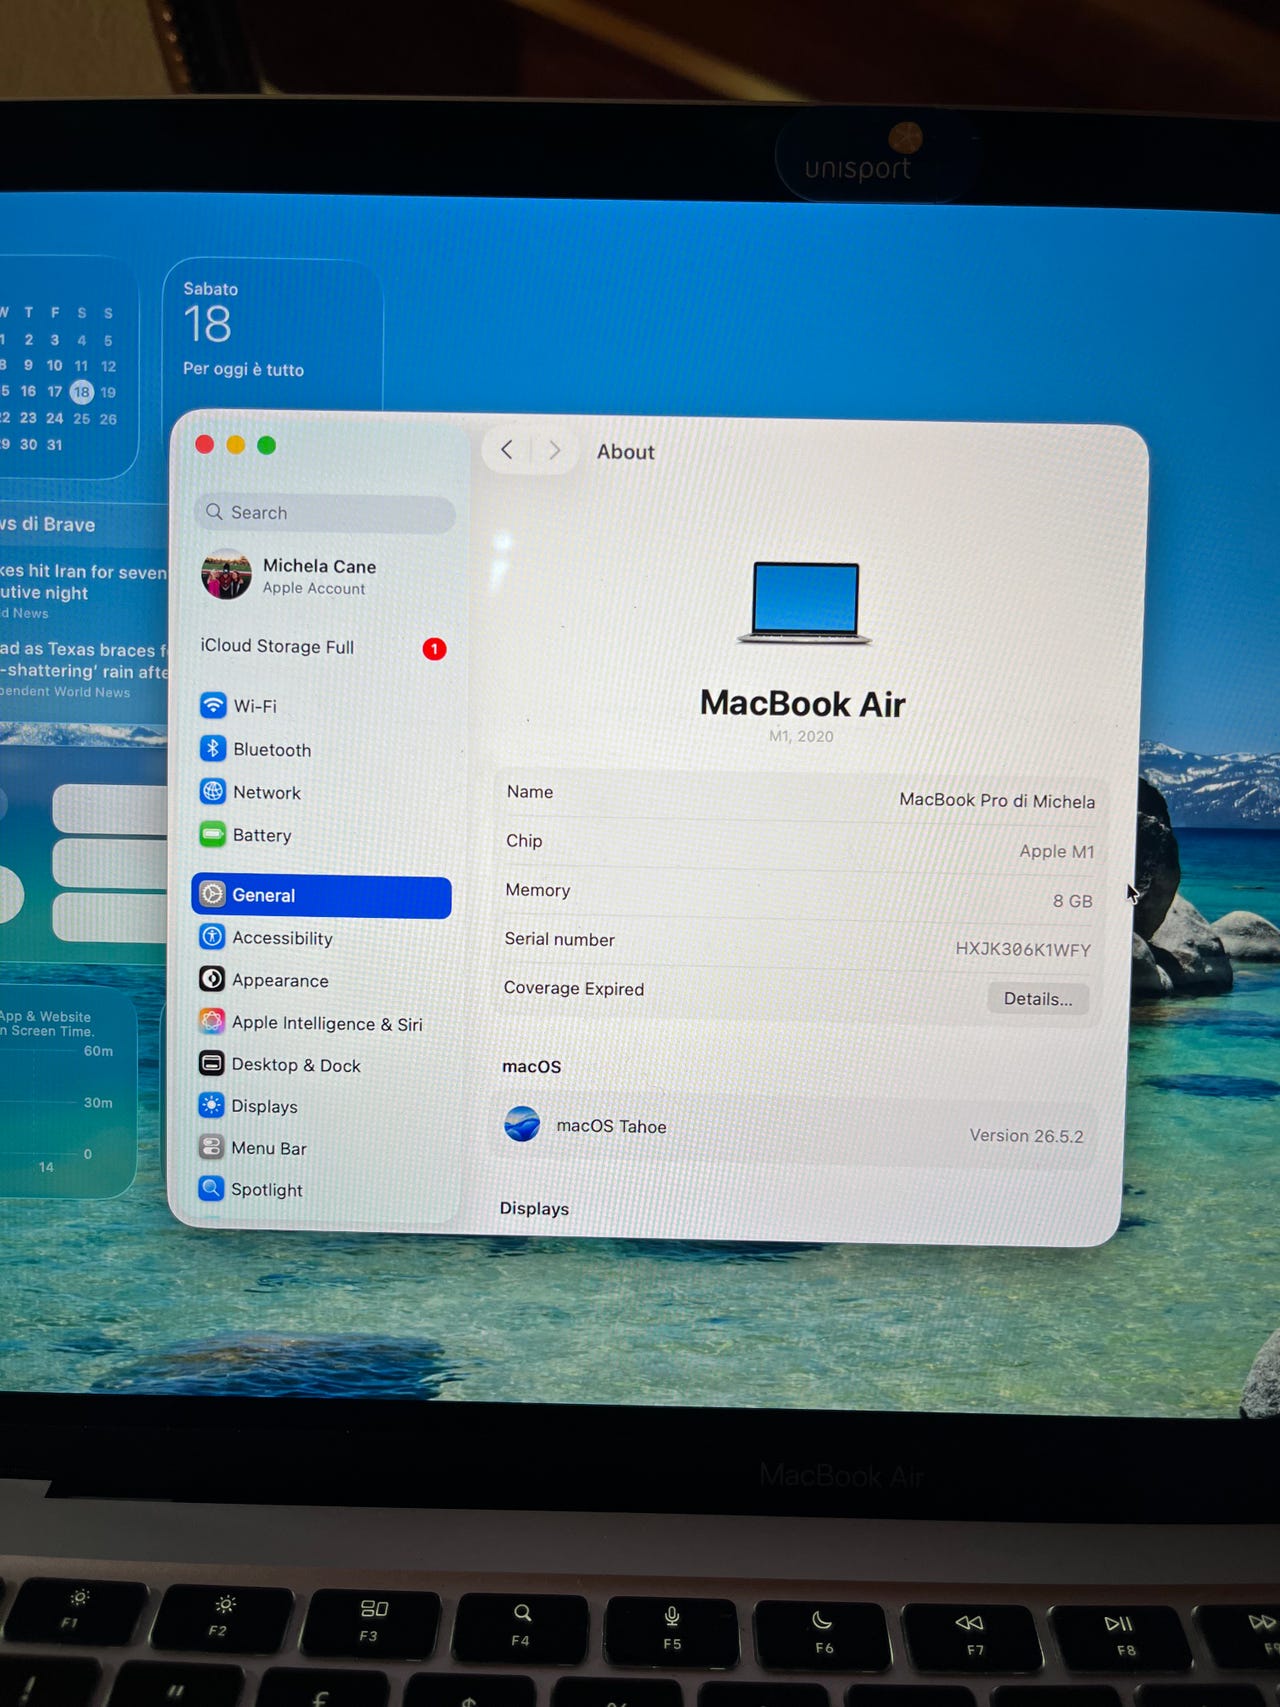The height and width of the screenshot is (1707, 1280).
Task: Click the Desktop & Dock icon
Action: click(x=211, y=1063)
